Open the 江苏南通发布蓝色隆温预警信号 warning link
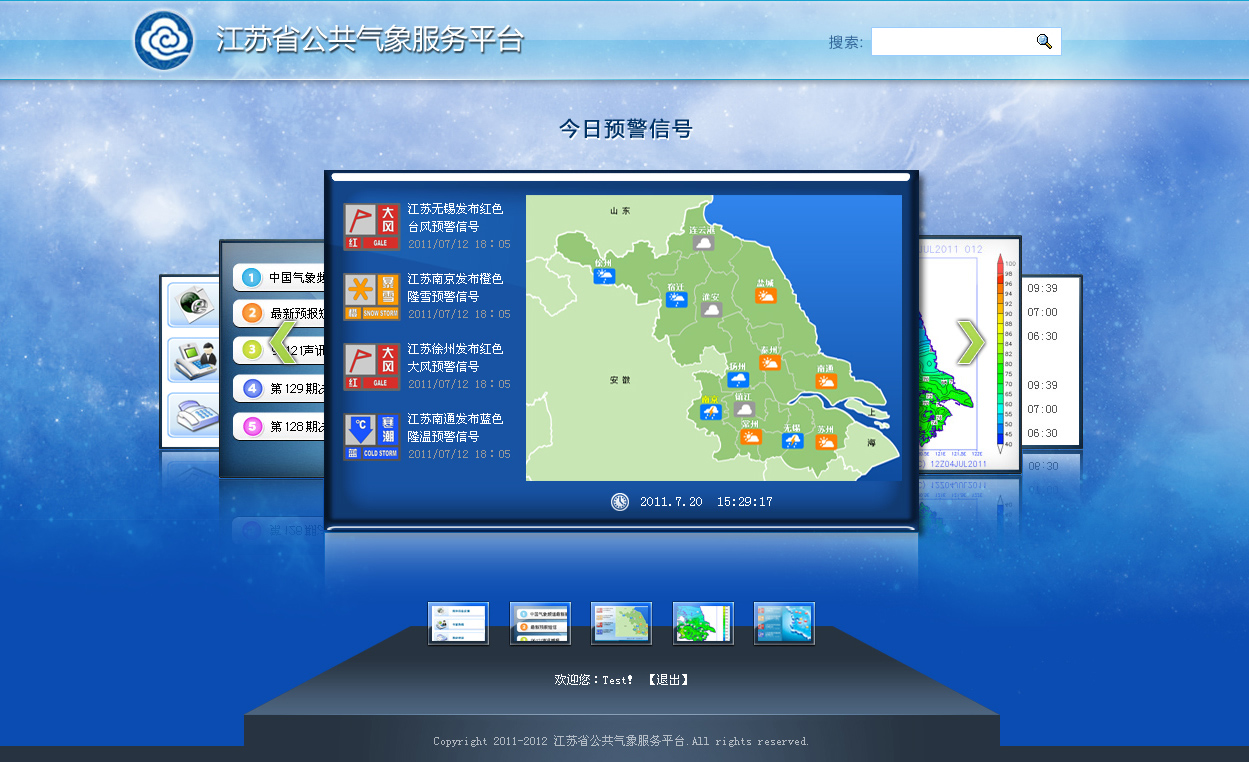 click(455, 428)
